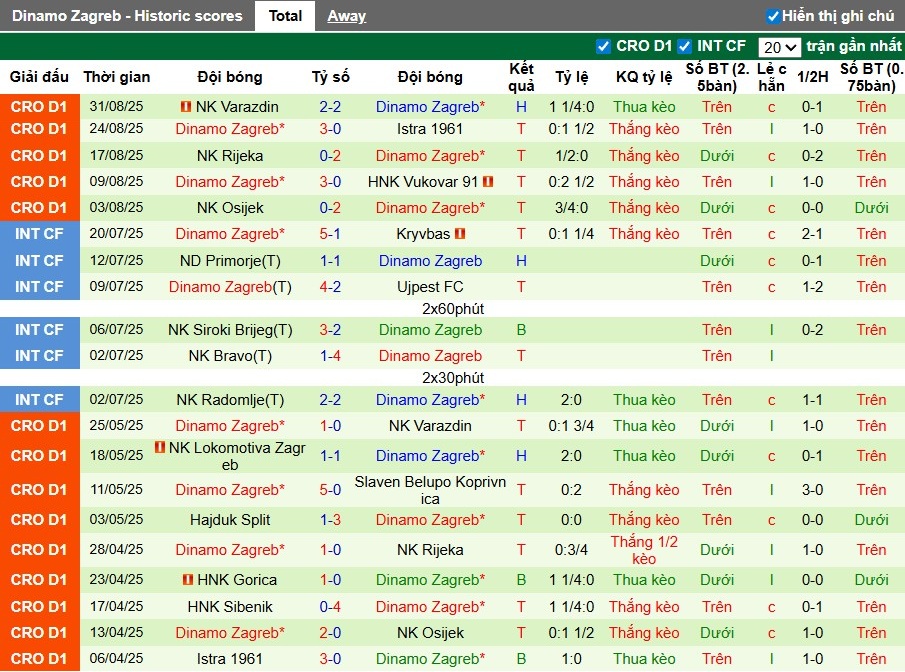Select NK Siroki Brijeg(T) team name
The height and width of the screenshot is (672, 905).
click(230, 330)
